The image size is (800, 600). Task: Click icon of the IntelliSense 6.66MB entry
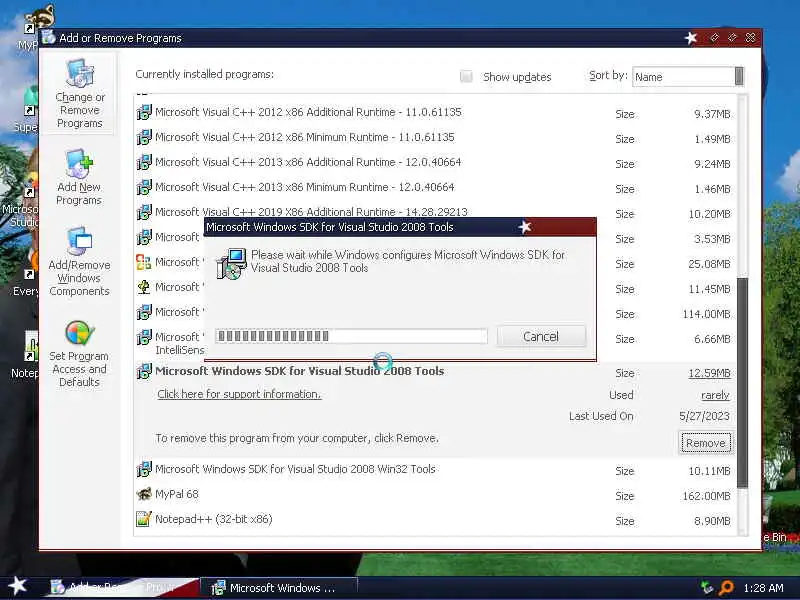click(144, 337)
